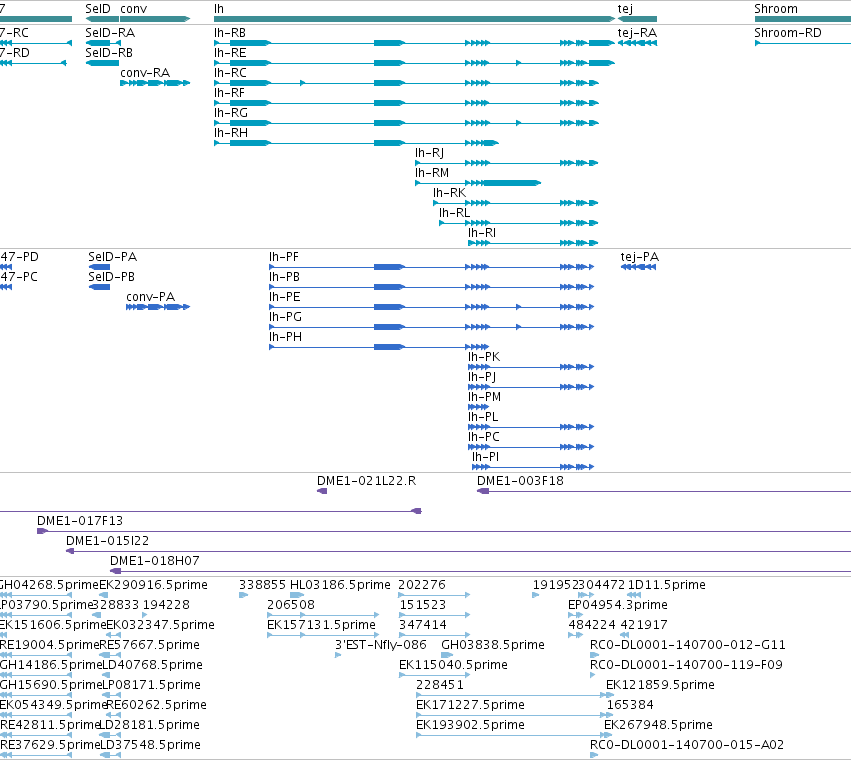Select protein SelD-PA

[99, 267]
